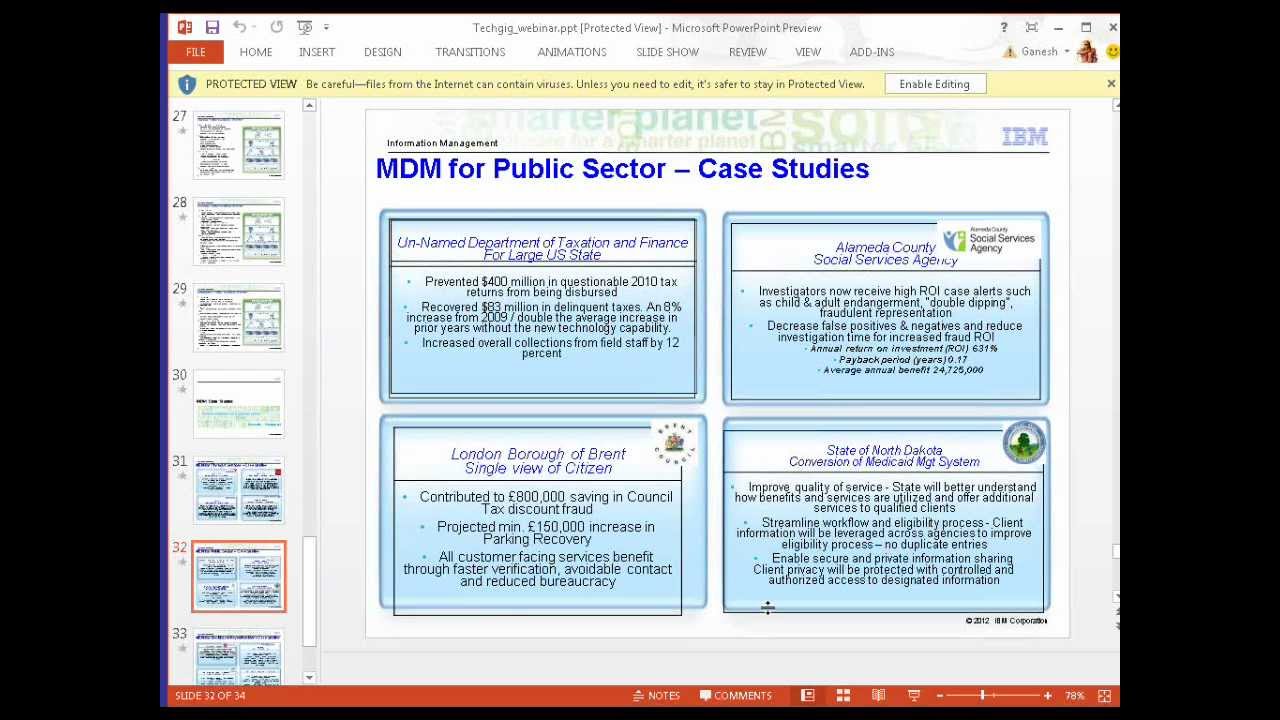Image resolution: width=1280 pixels, height=720 pixels.
Task: Save the presentation using the floppy disk icon
Action: tap(212, 27)
